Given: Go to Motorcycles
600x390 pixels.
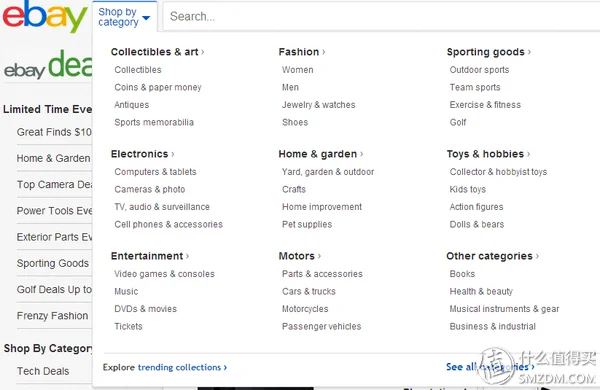Looking at the screenshot, I should [305, 309].
